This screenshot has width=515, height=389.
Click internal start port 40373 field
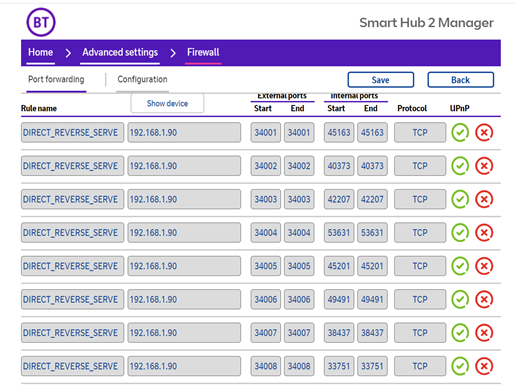tap(339, 166)
